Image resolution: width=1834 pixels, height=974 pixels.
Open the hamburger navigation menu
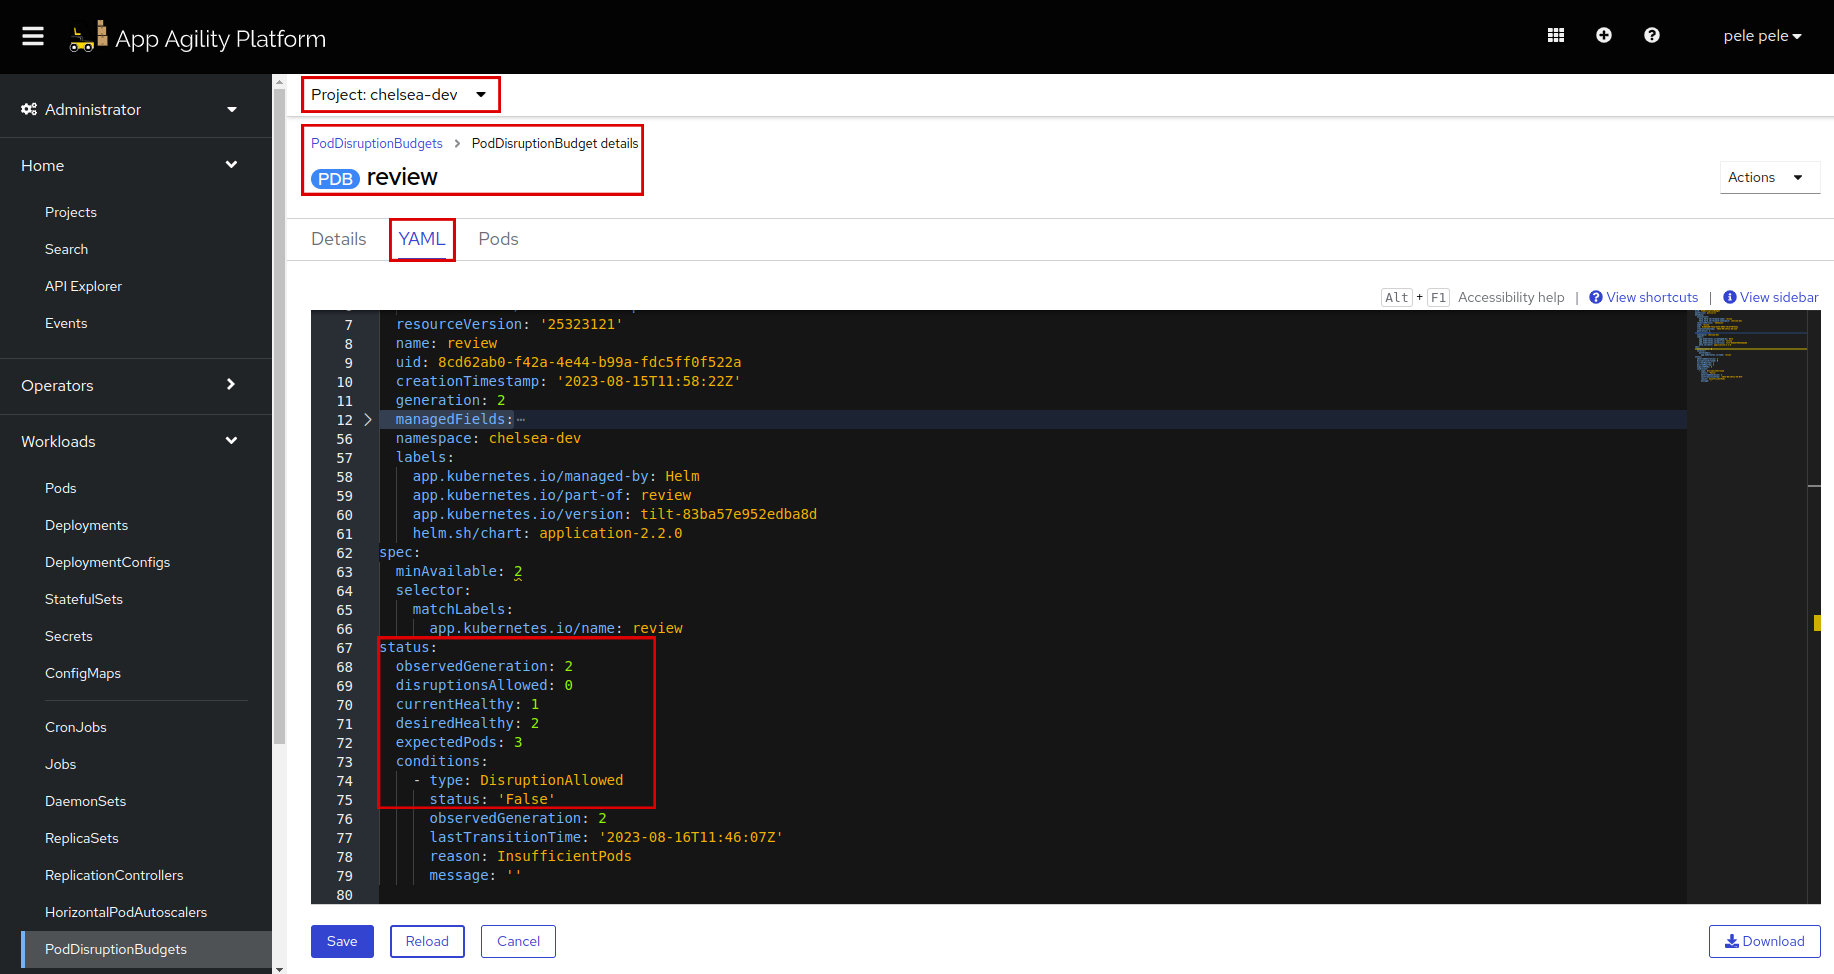point(33,36)
